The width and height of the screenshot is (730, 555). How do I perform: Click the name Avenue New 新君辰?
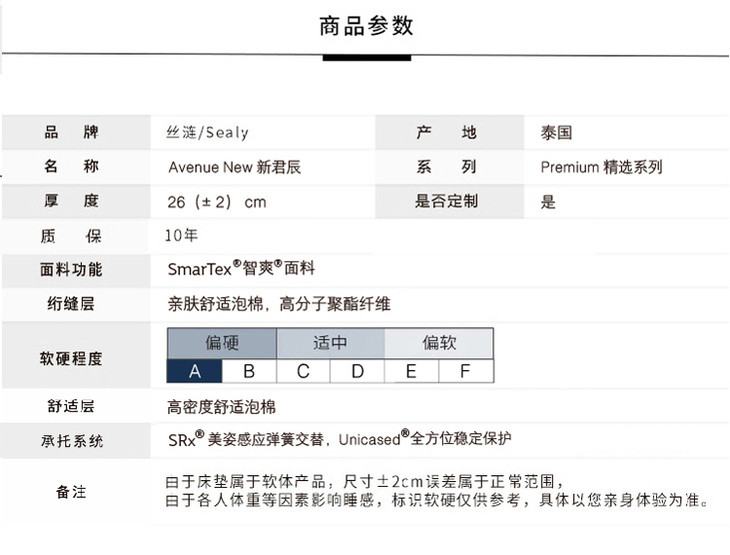point(235,167)
